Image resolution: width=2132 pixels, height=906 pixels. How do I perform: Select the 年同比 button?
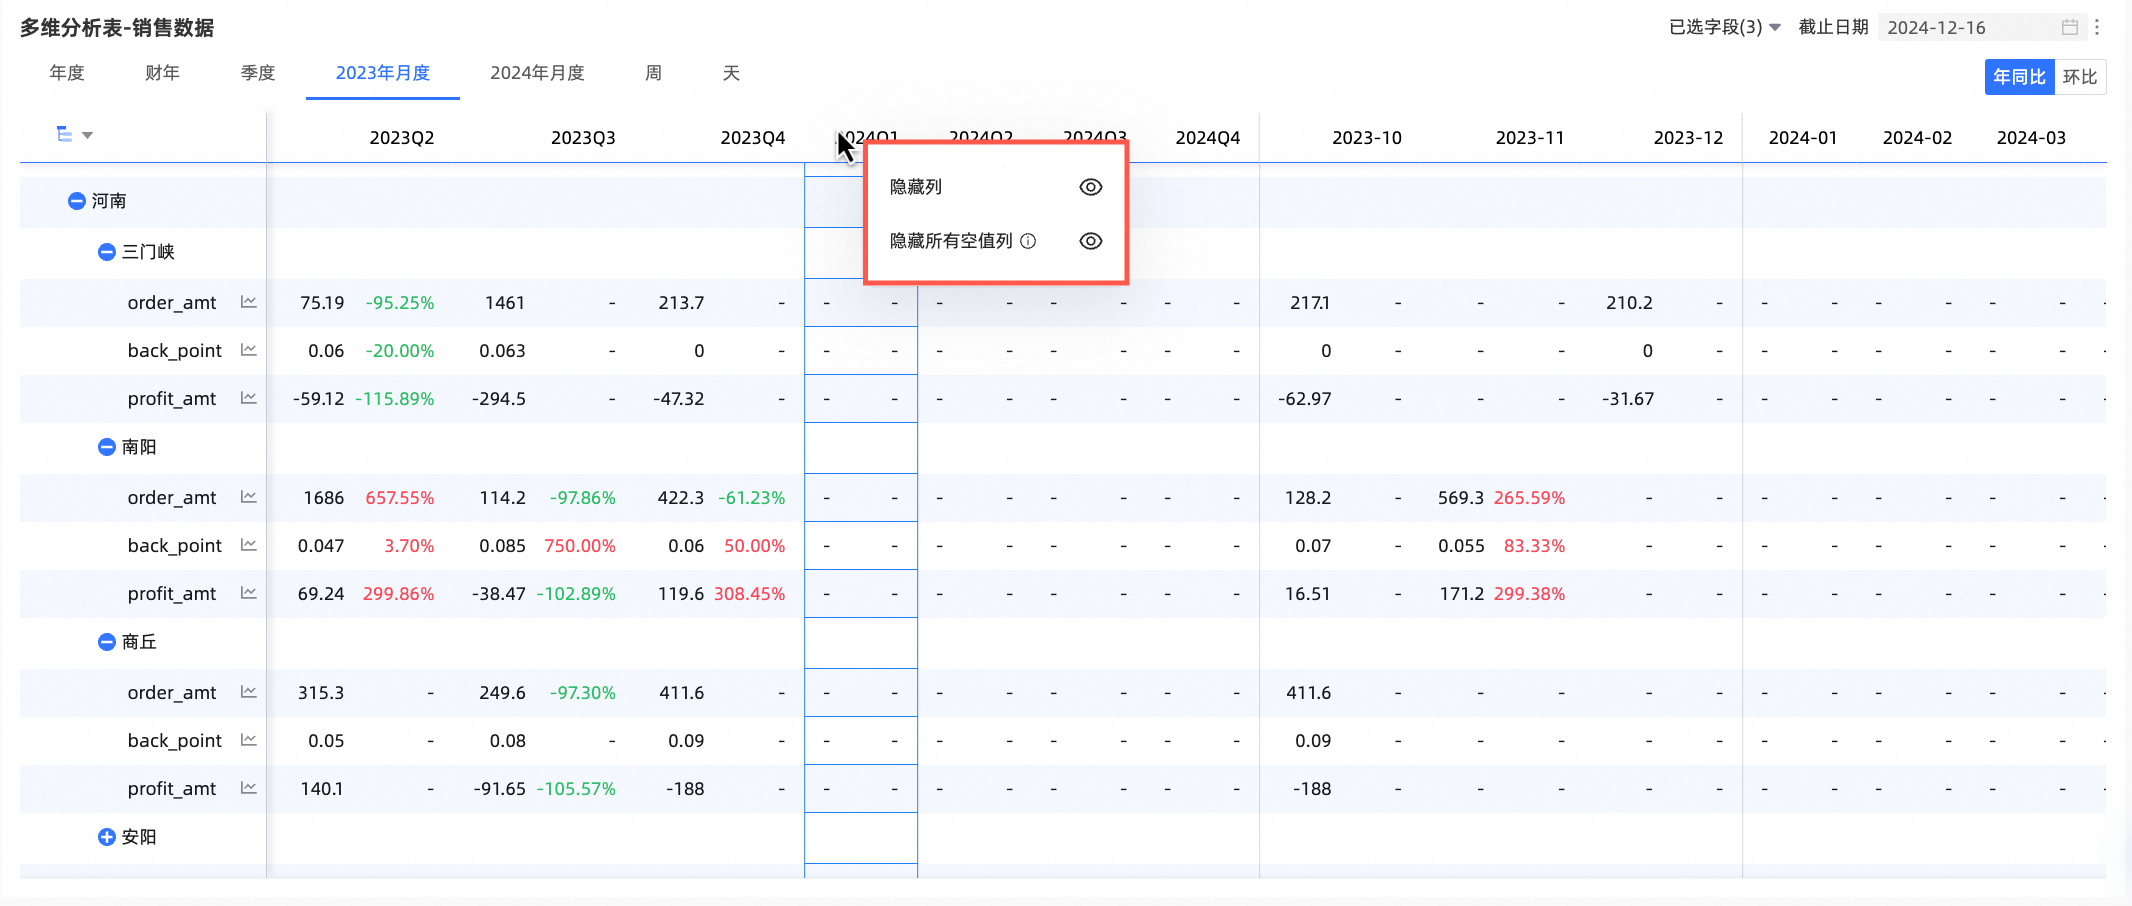2019,77
